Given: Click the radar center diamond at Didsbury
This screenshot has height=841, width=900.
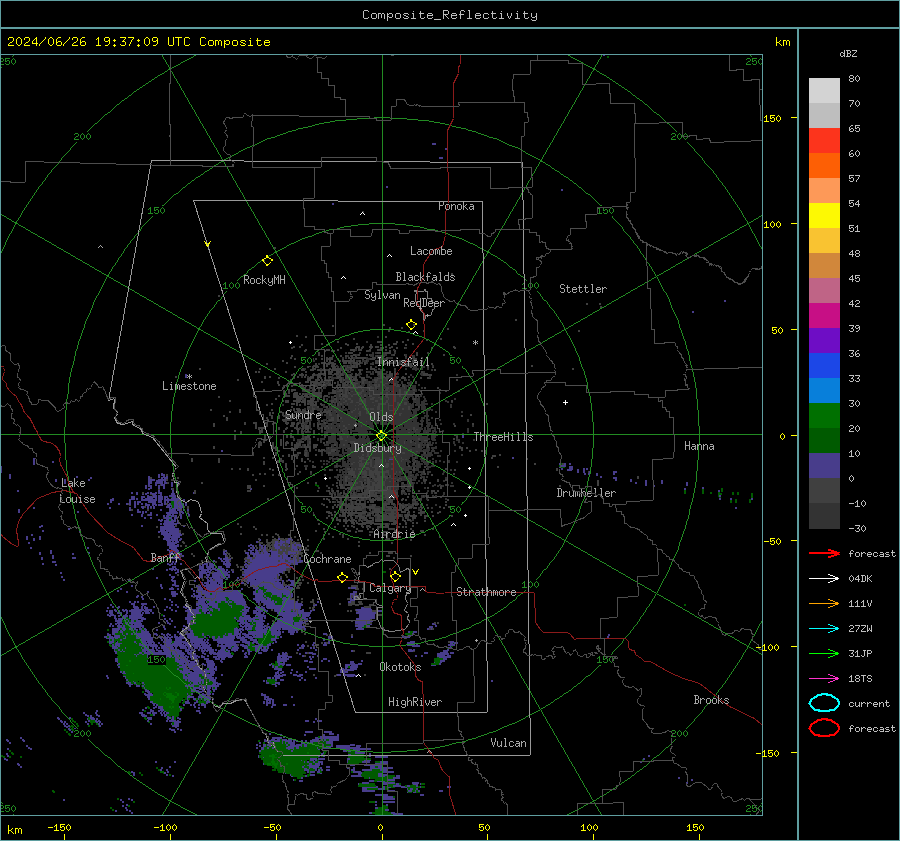Looking at the screenshot, I should click(x=381, y=436).
